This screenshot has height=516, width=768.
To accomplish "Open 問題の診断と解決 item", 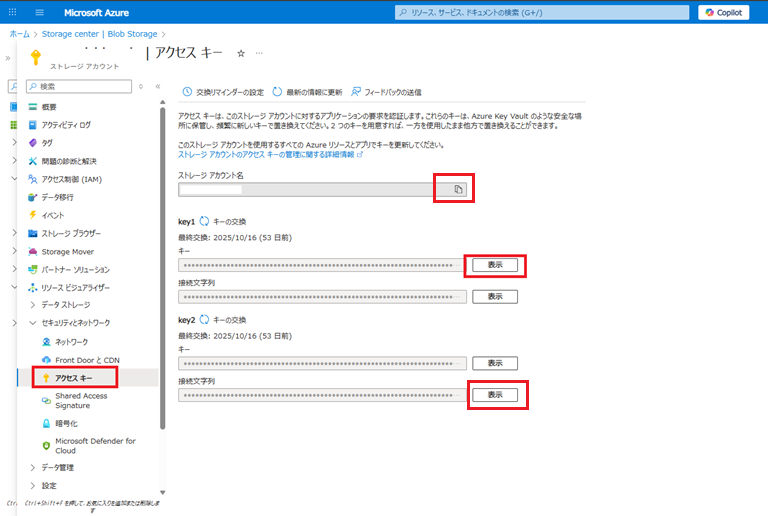I will pos(69,161).
